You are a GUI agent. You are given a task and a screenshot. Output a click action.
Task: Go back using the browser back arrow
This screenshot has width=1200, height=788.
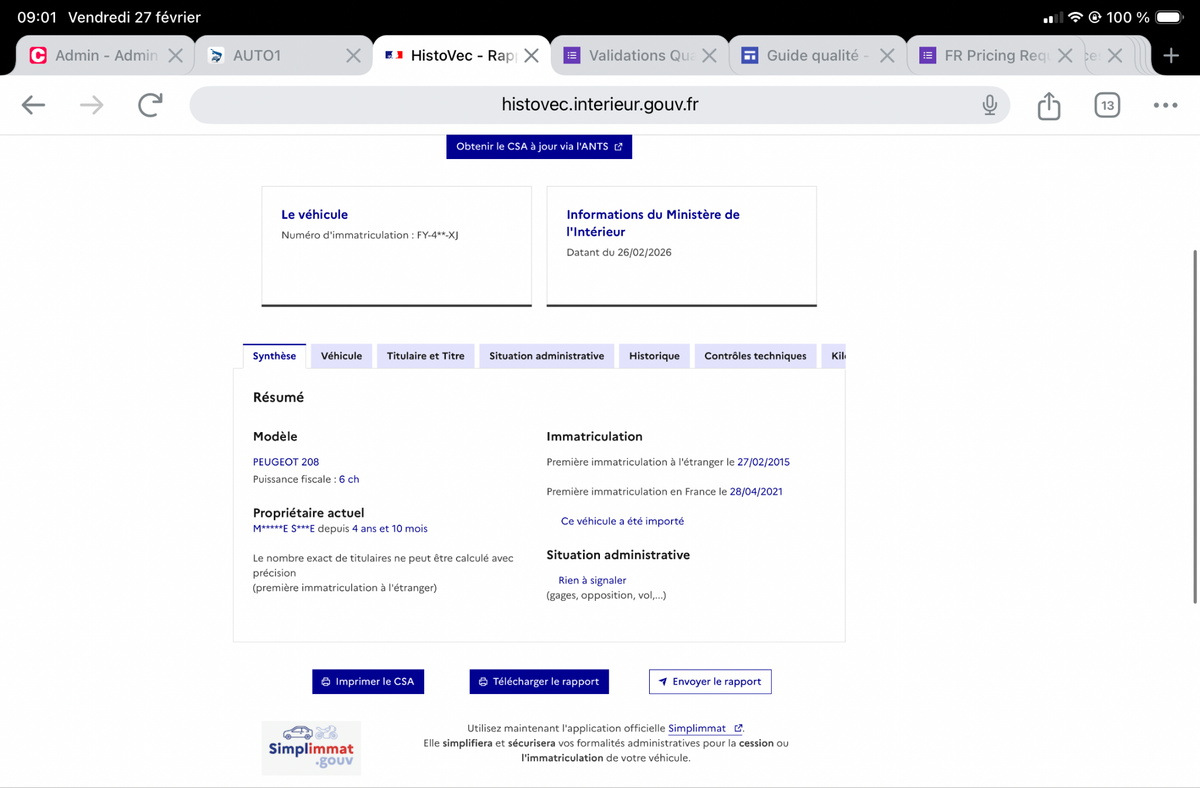point(33,105)
